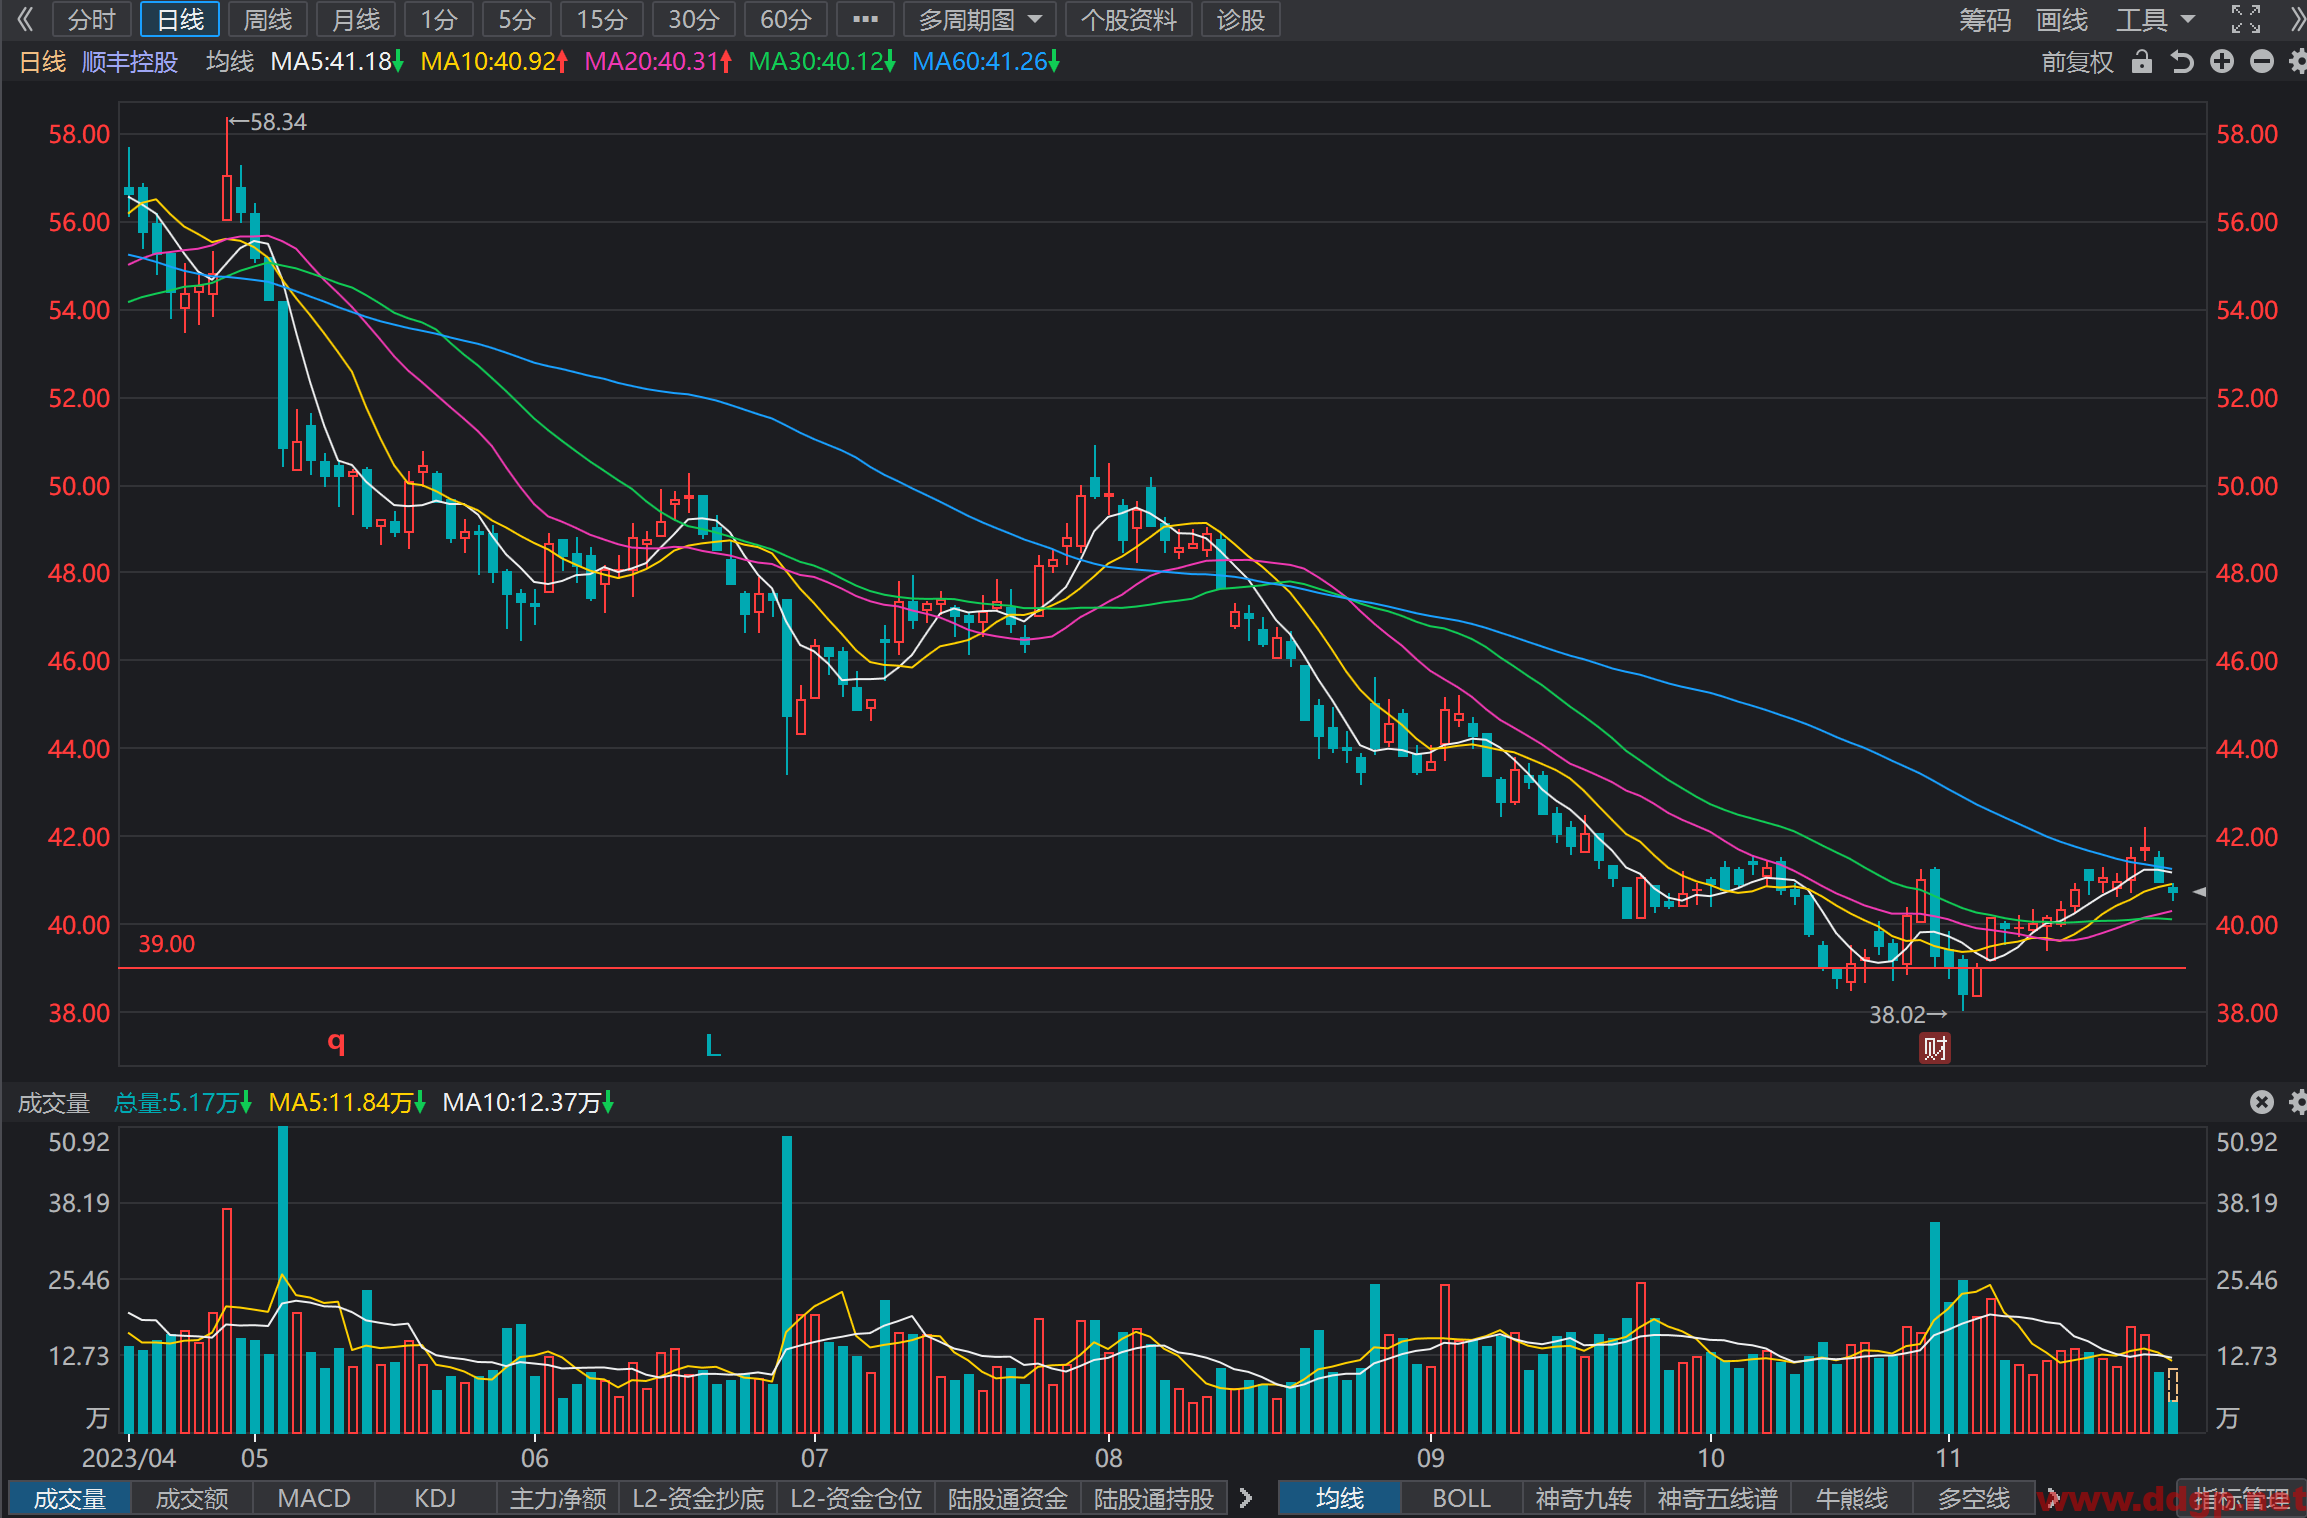Close the 成交量 volume panel

(x=2261, y=1102)
